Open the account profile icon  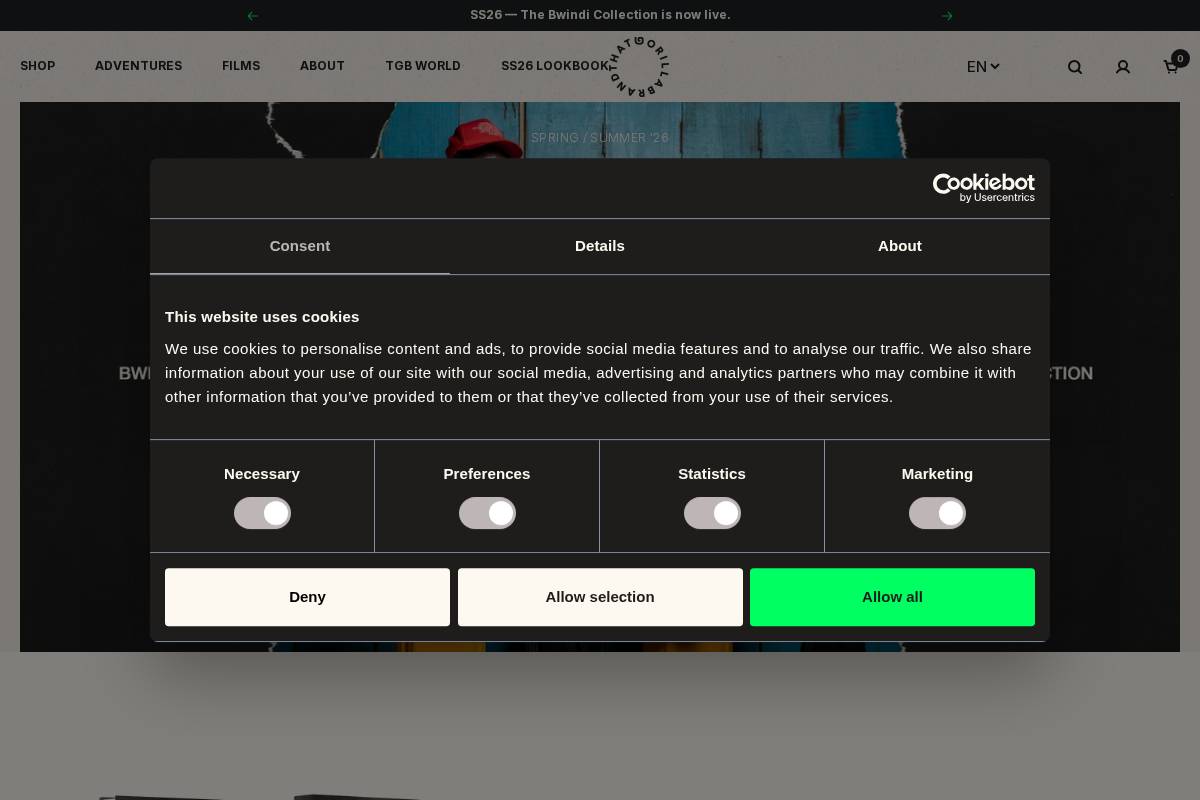(1123, 67)
